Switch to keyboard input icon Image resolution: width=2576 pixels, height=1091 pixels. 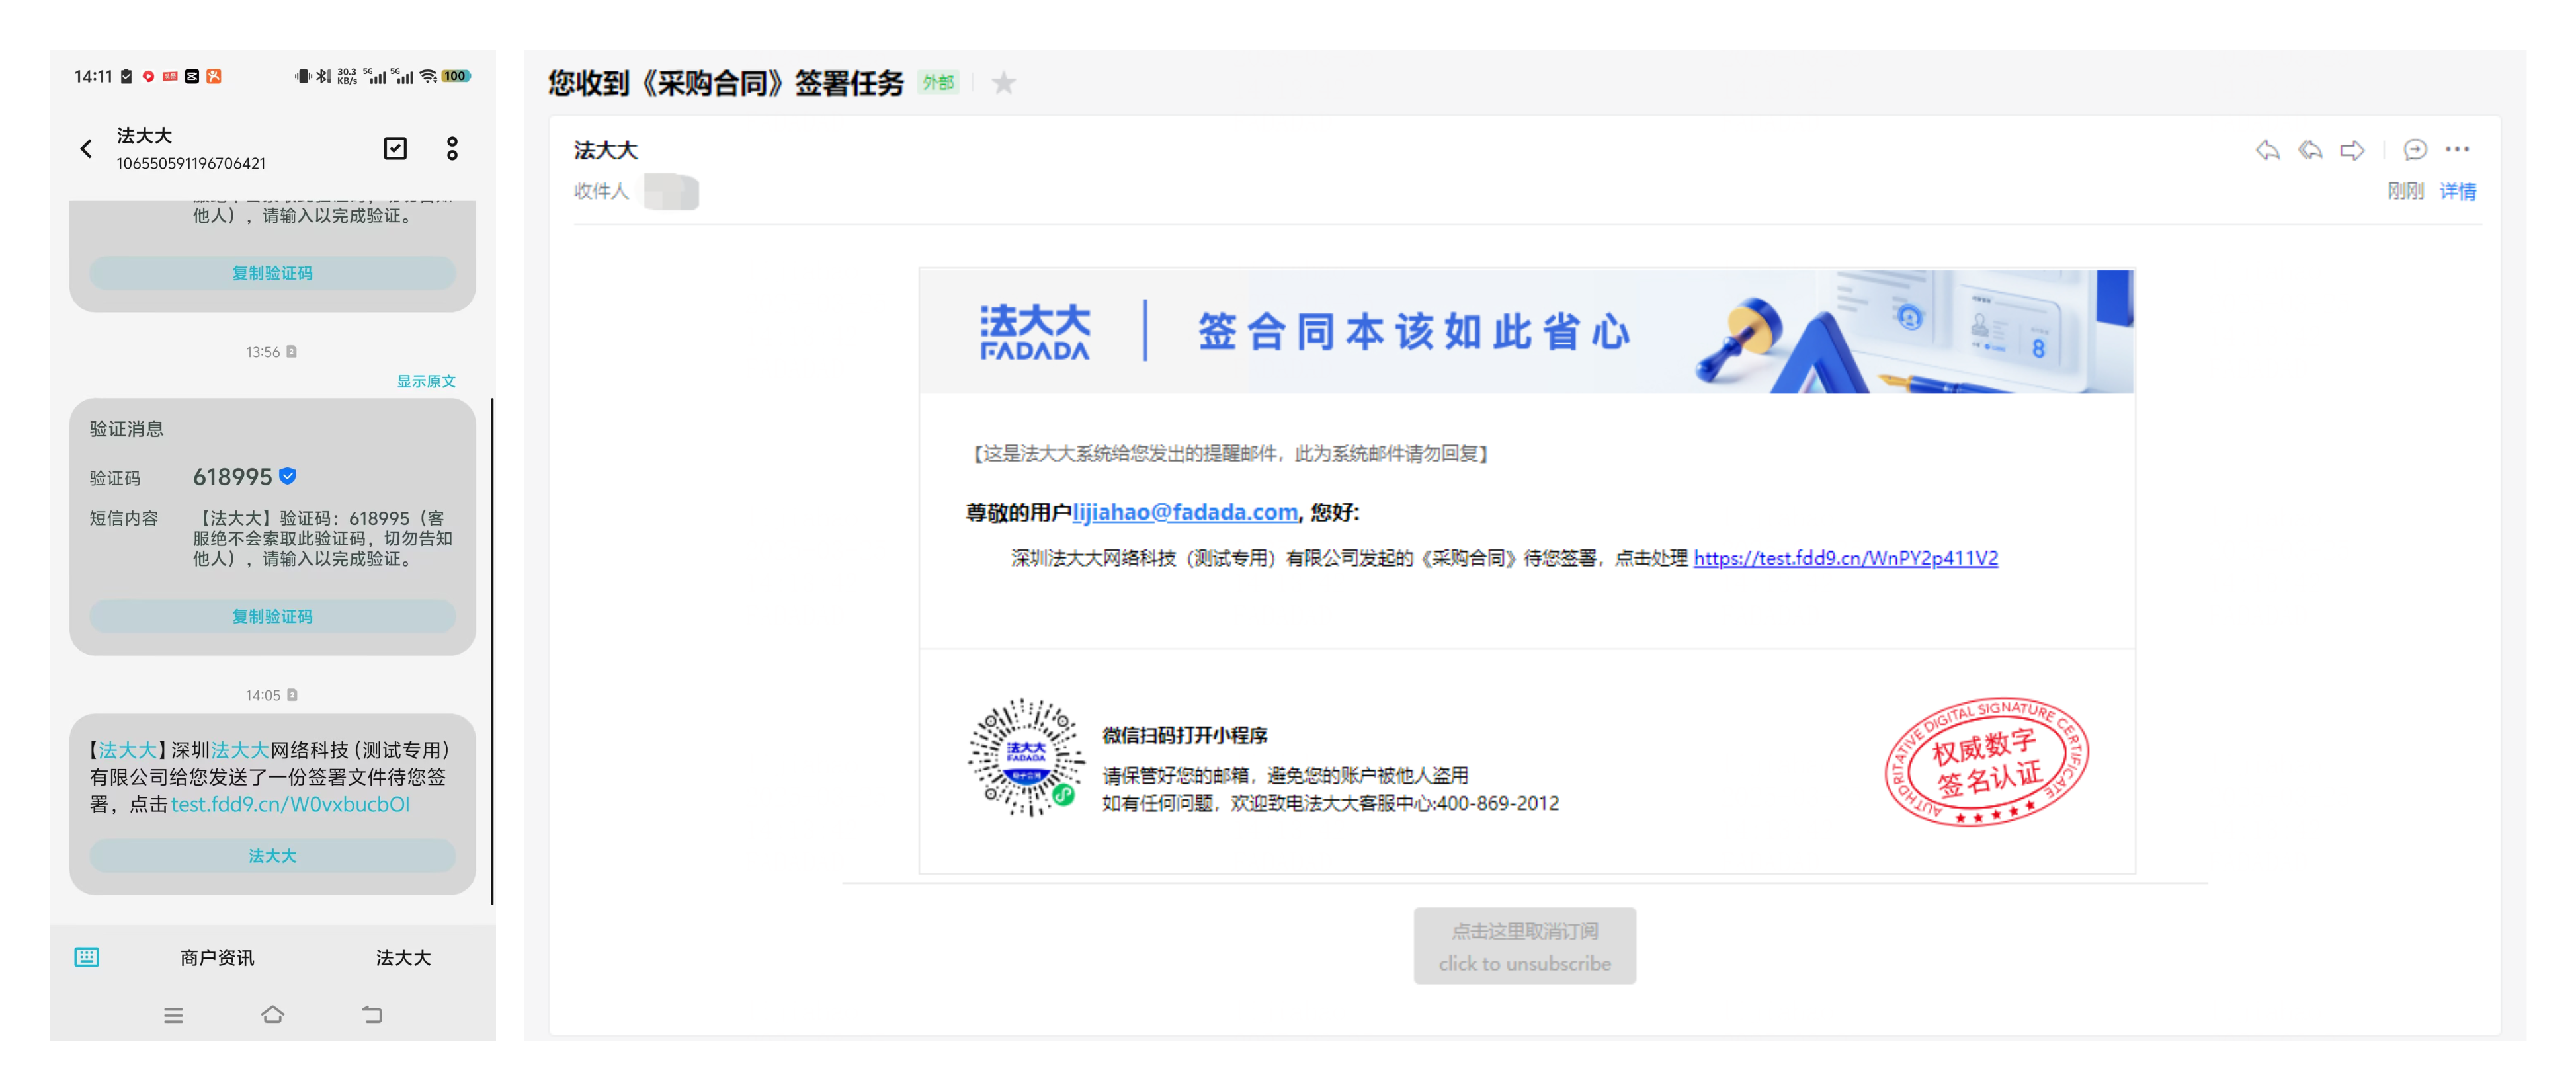(87, 957)
